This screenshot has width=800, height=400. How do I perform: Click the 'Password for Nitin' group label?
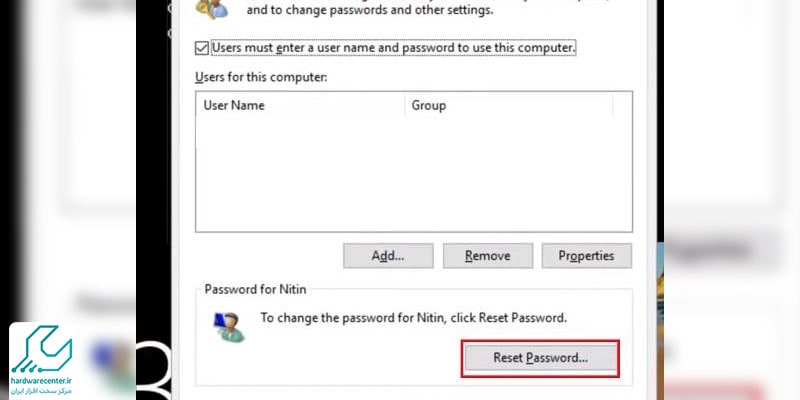coord(255,289)
